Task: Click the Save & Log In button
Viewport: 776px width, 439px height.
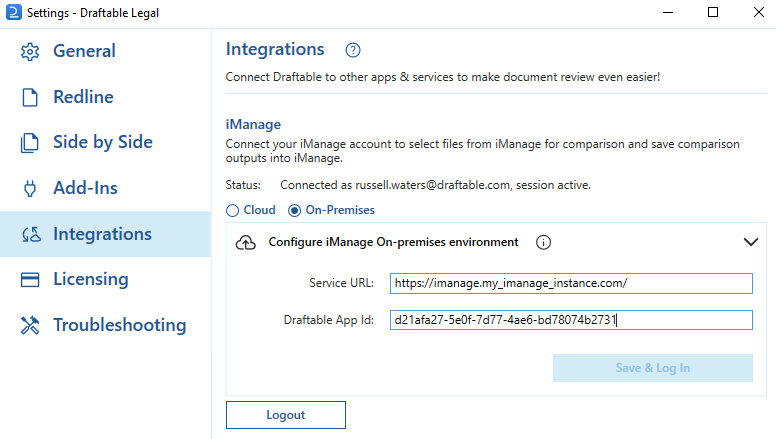Action: coord(653,368)
